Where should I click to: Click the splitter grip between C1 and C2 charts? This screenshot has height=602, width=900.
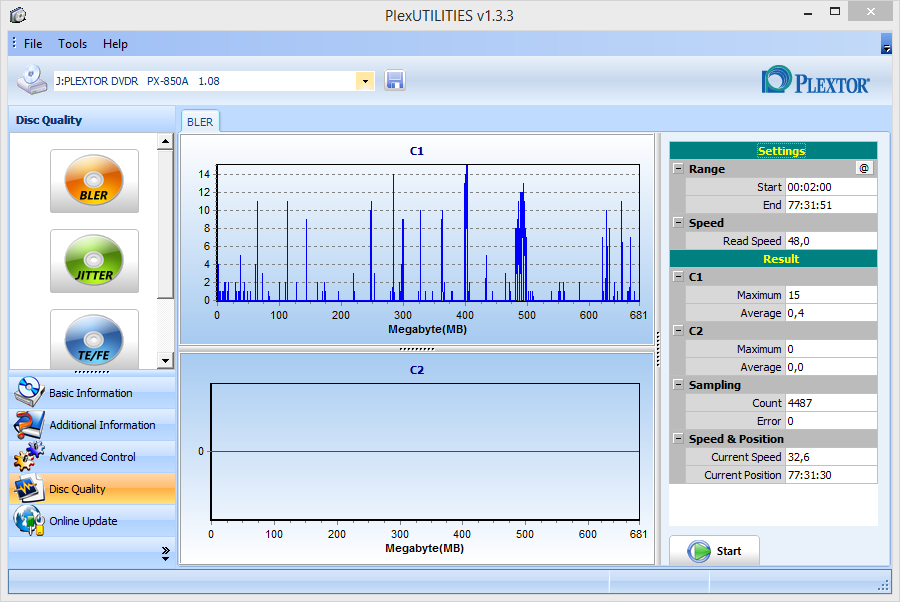pos(417,348)
